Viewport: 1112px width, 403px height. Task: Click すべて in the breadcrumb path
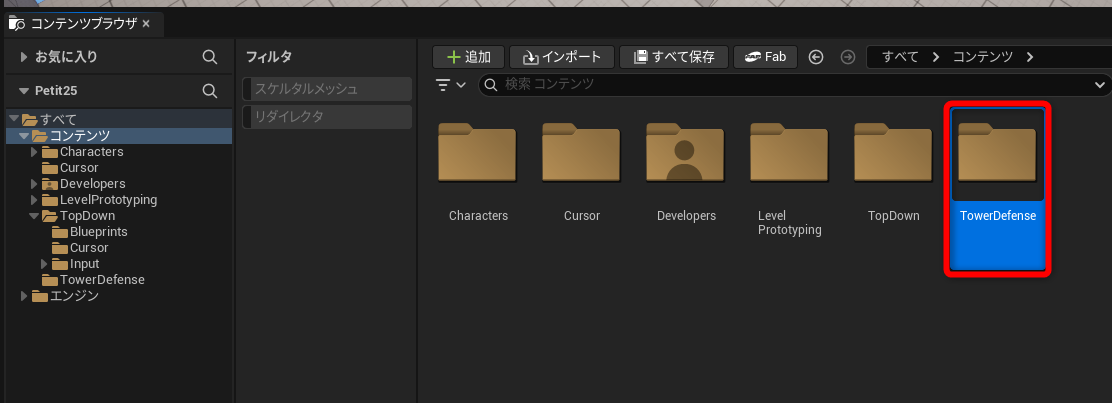(900, 57)
